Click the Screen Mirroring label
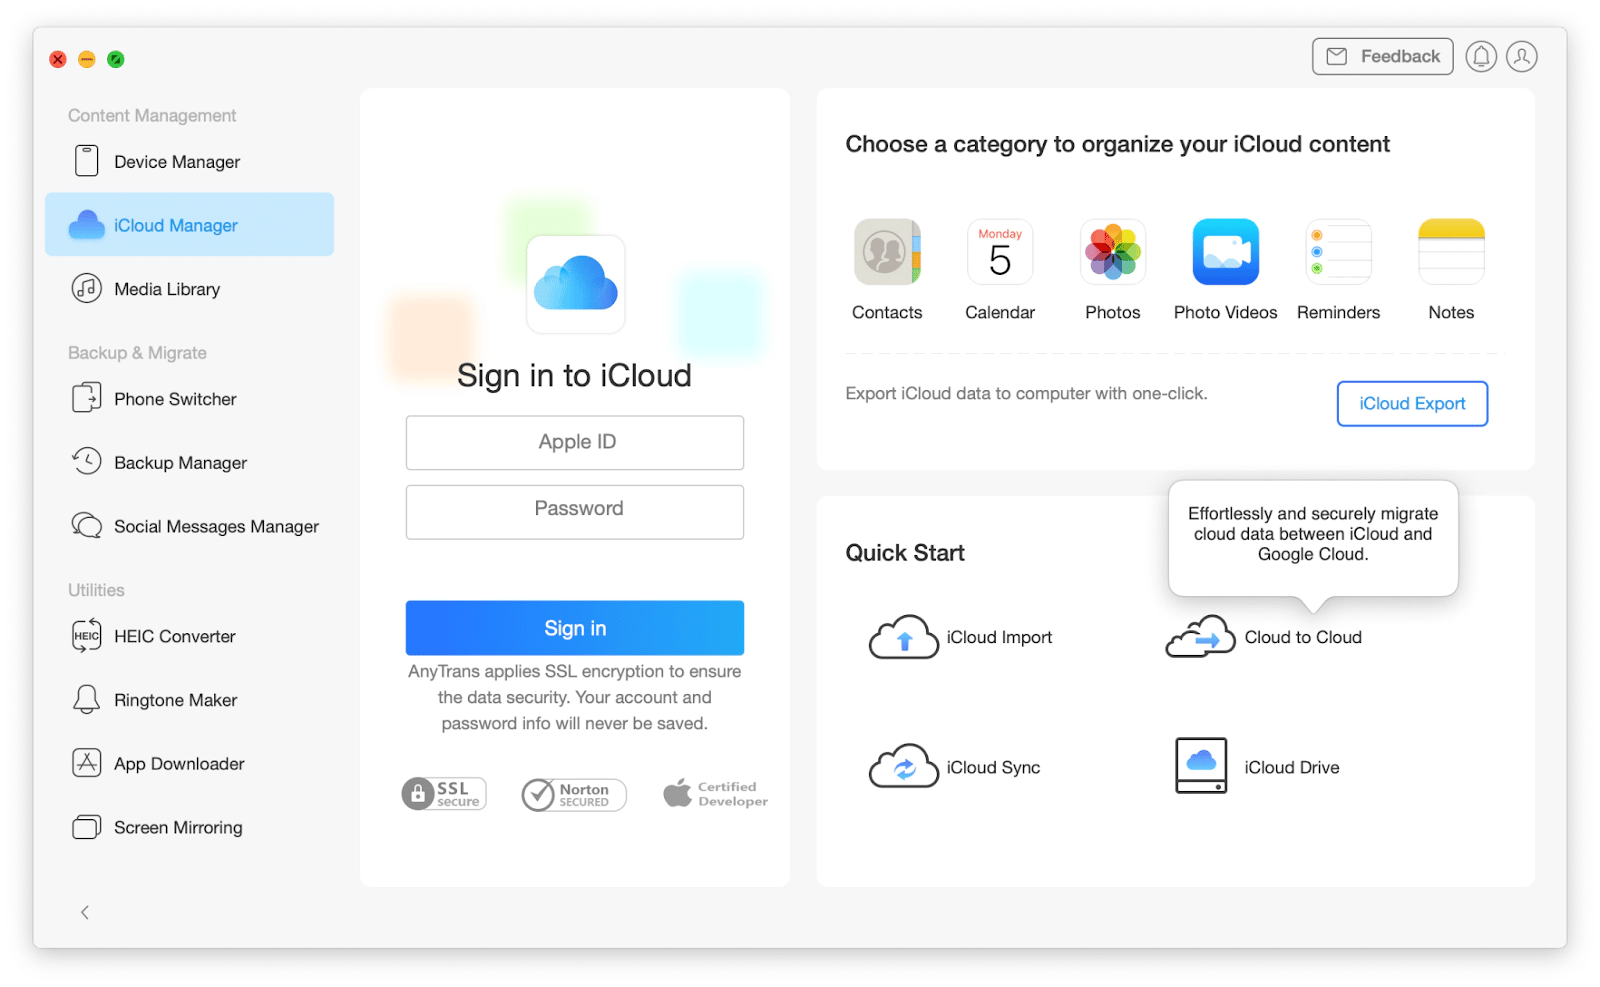This screenshot has width=1600, height=987. pos(178,827)
